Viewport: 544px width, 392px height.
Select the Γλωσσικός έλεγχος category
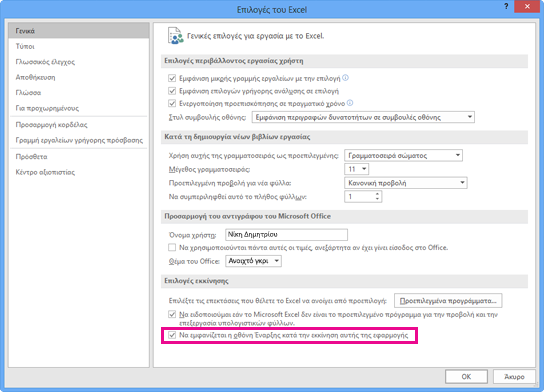tap(79, 62)
